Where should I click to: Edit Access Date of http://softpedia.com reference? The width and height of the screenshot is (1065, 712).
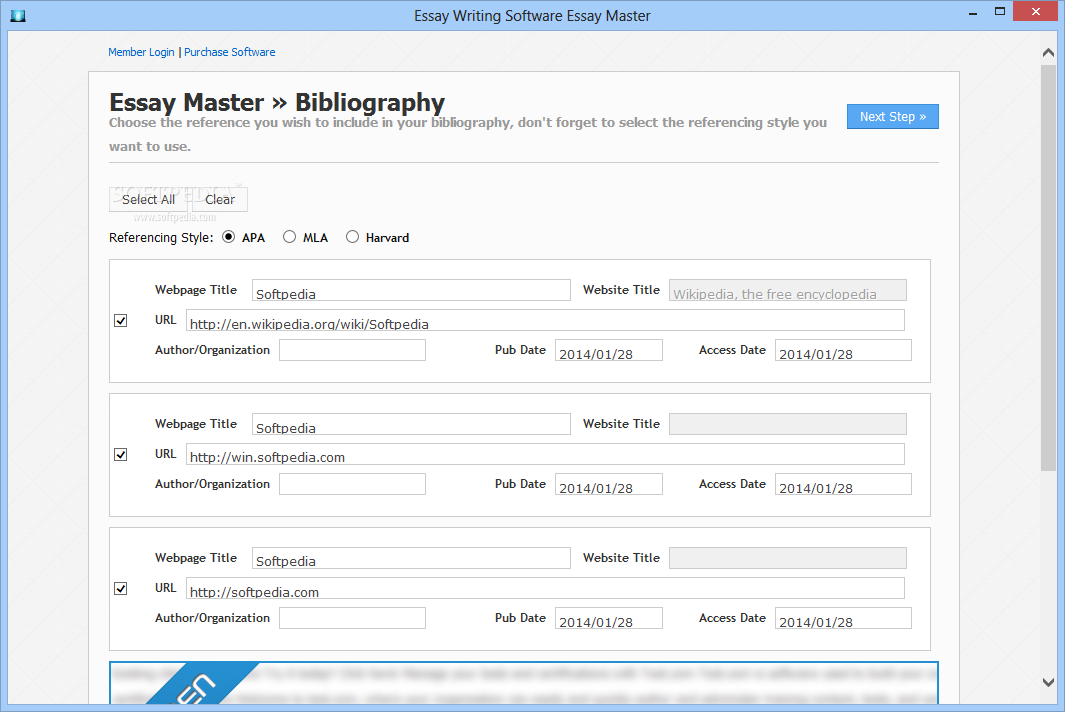843,618
